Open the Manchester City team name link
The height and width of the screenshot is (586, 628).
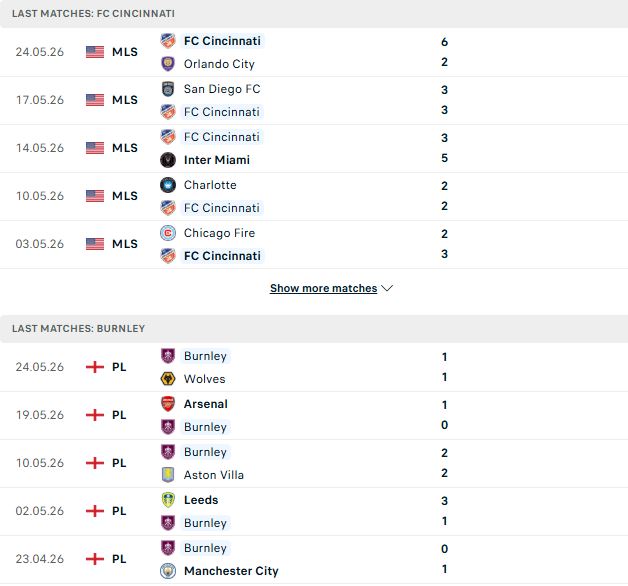pos(231,571)
